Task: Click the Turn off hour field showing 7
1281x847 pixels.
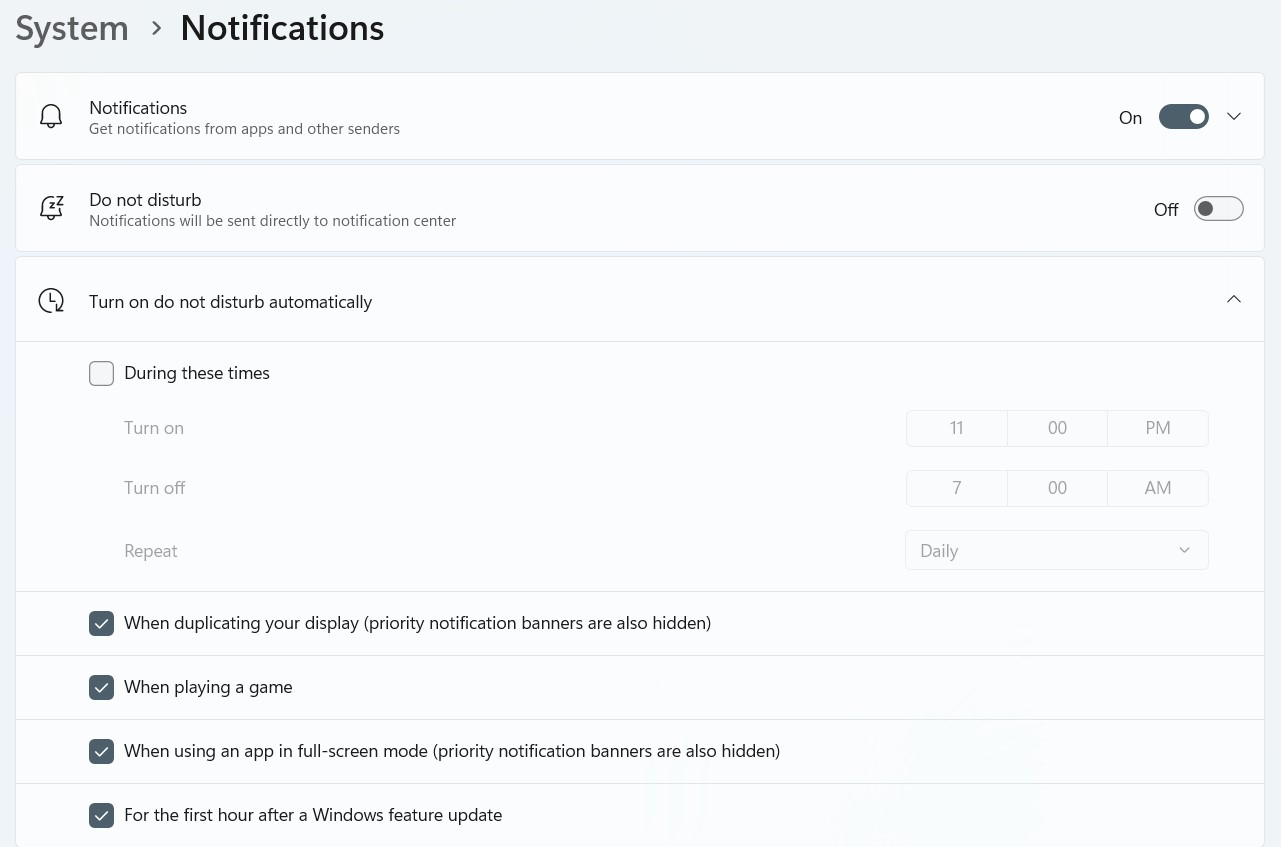Action: click(x=957, y=488)
